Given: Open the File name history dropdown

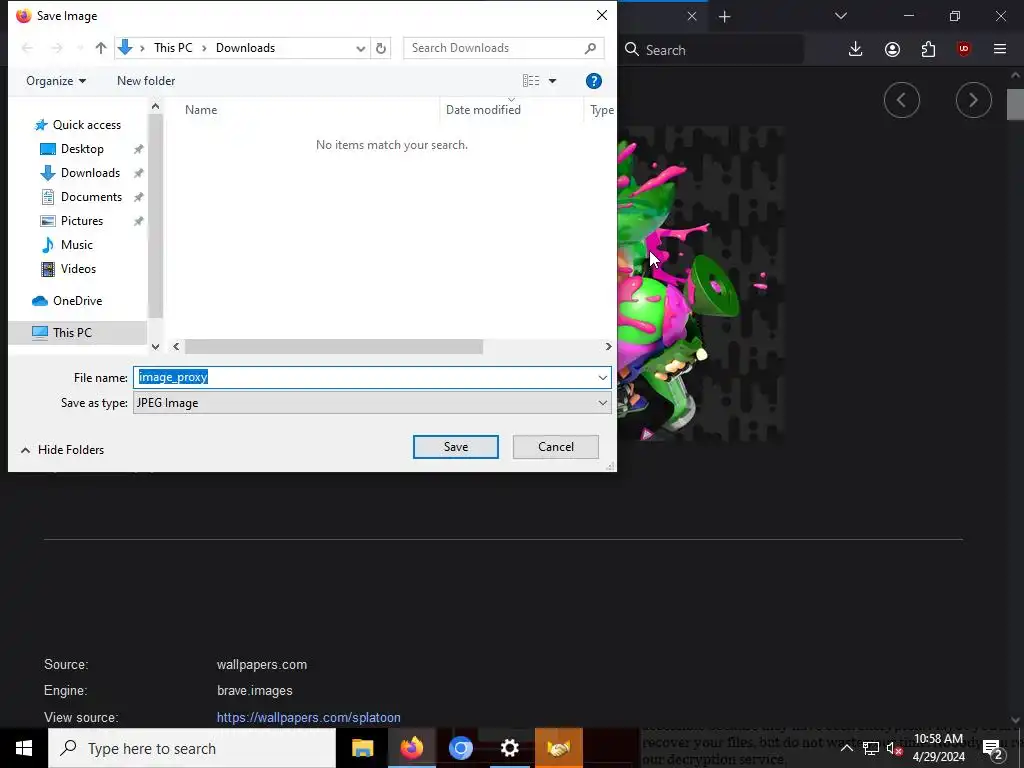Looking at the screenshot, I should pos(602,377).
